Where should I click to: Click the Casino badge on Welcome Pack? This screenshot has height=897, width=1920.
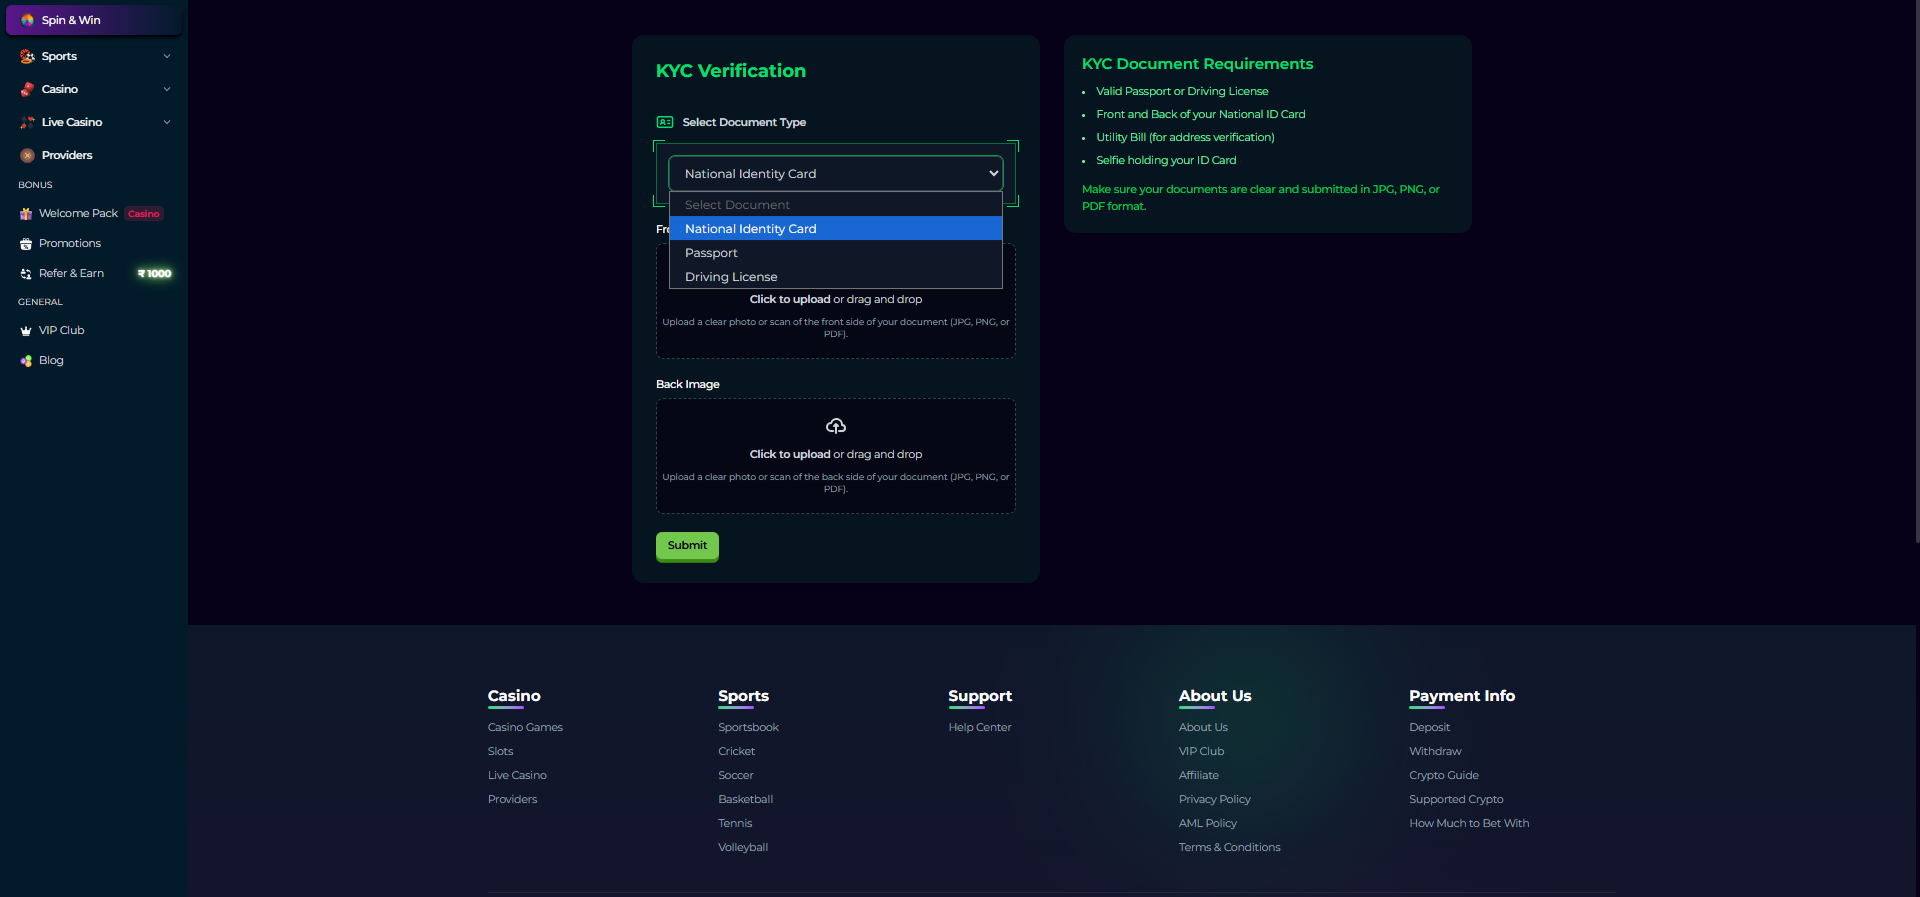pos(144,214)
